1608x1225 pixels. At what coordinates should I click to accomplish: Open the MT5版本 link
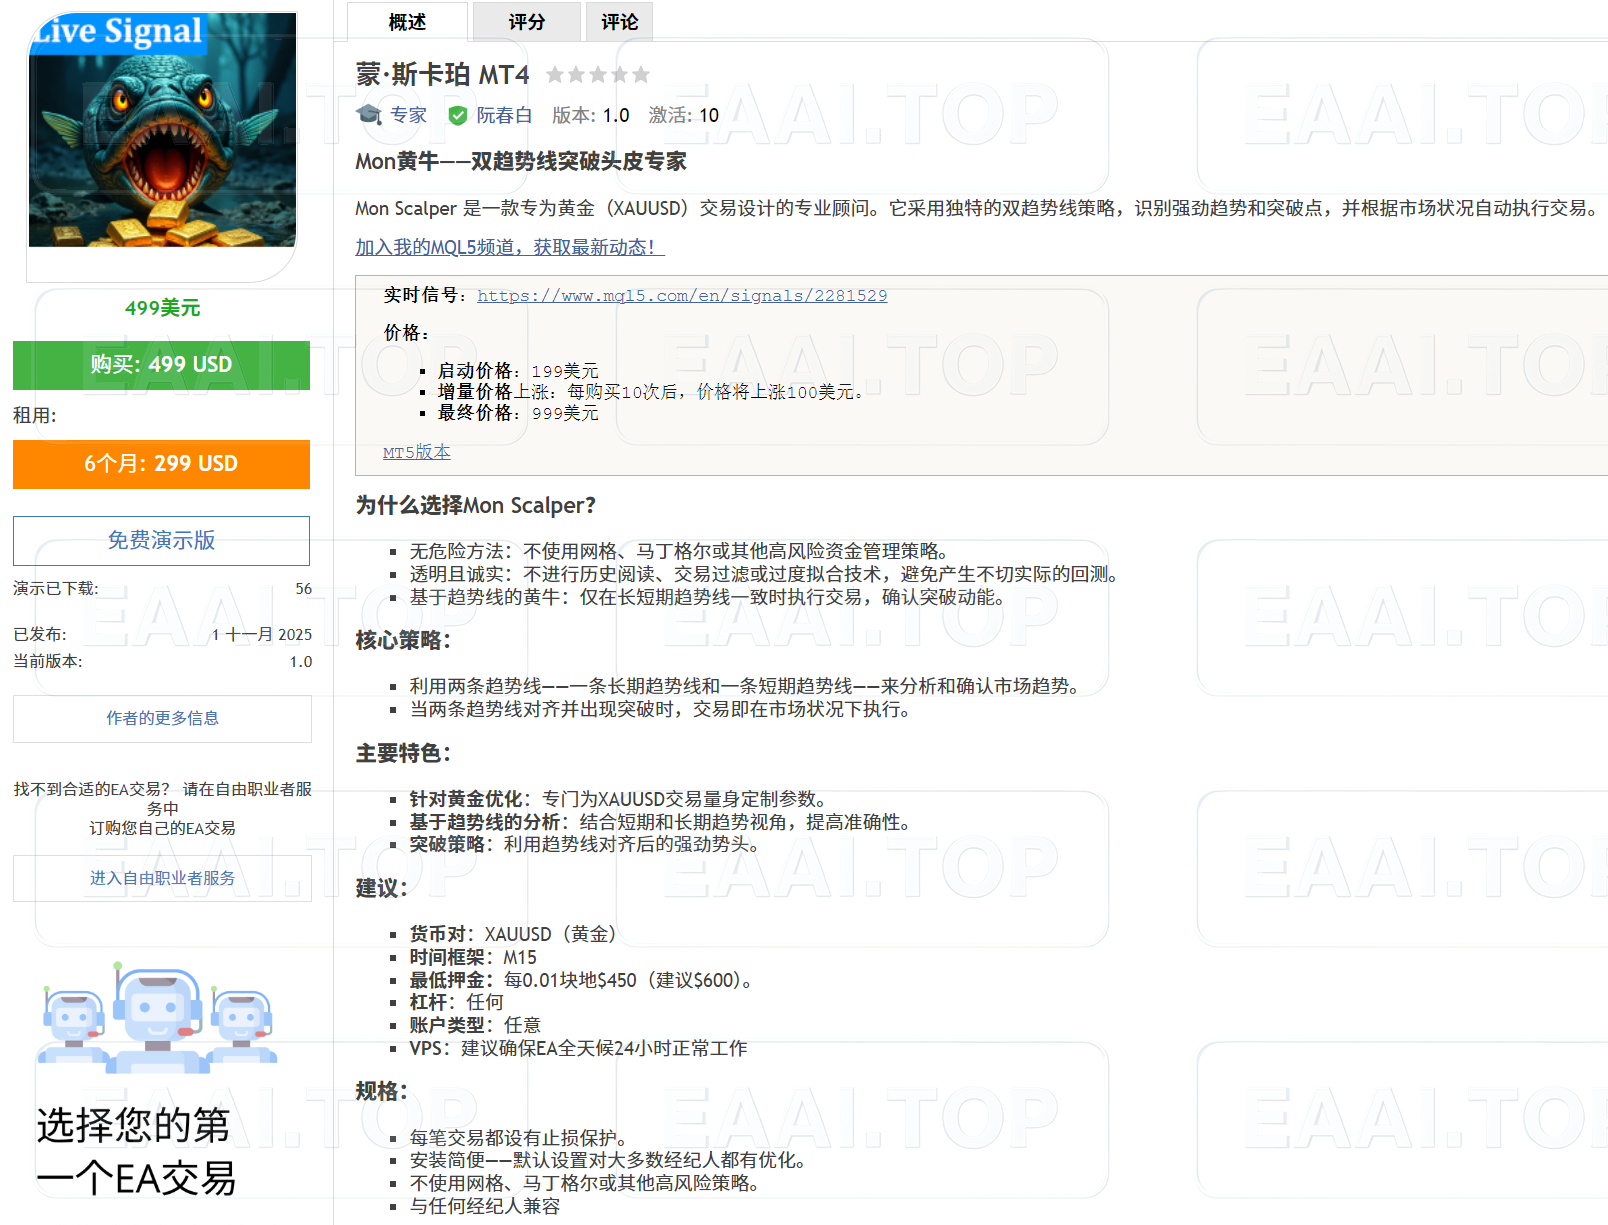[x=415, y=452]
